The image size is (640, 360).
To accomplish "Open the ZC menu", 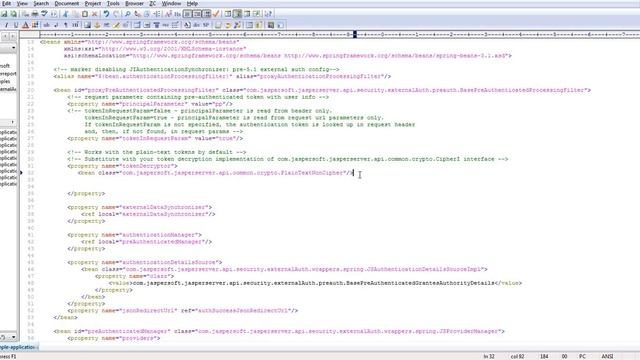I will coord(153,3).
